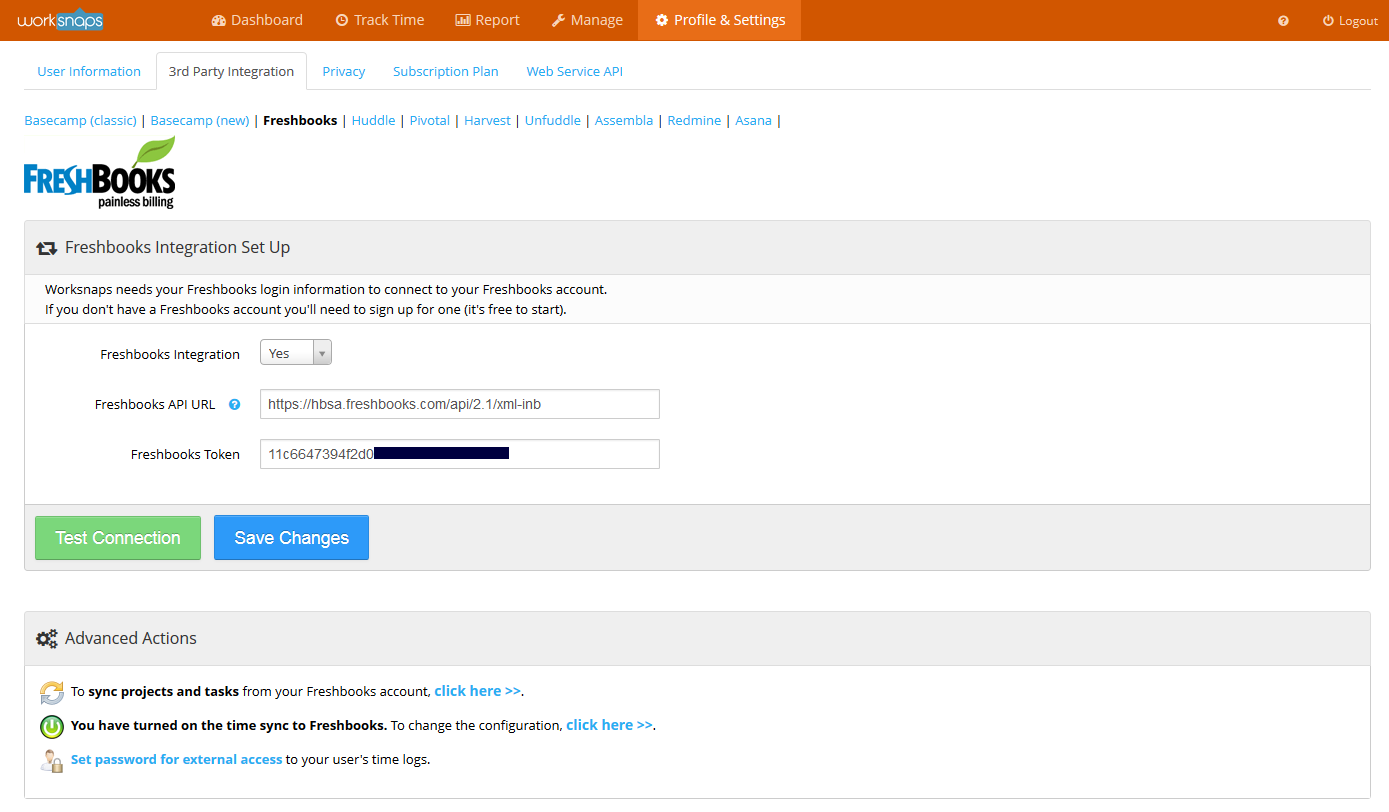
Task: Click the sync projects circular arrows icon
Action: (x=52, y=692)
